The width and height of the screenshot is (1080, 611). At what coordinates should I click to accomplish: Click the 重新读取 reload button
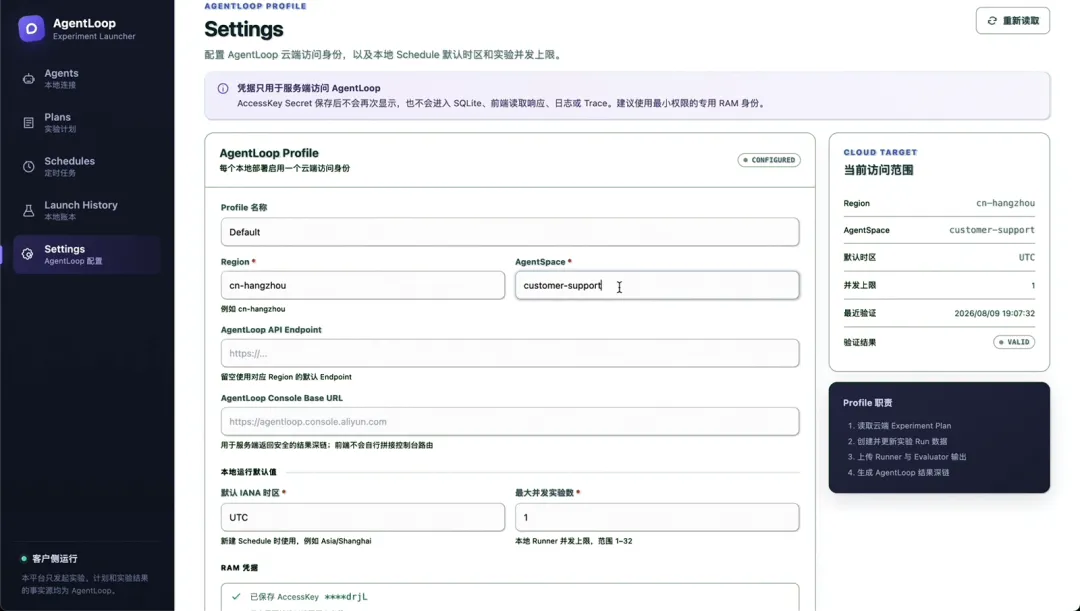[x=1012, y=21]
